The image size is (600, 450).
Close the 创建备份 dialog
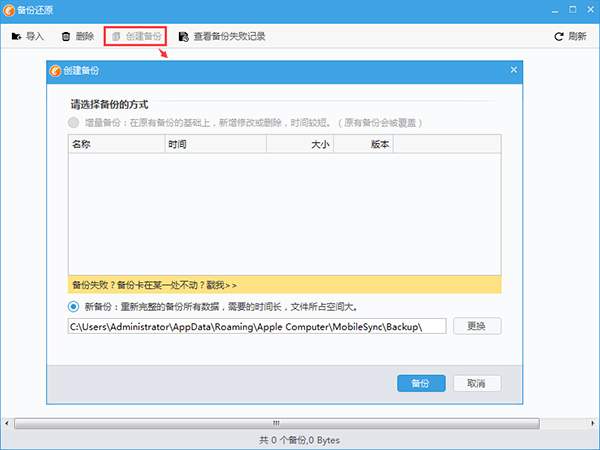click(x=514, y=70)
